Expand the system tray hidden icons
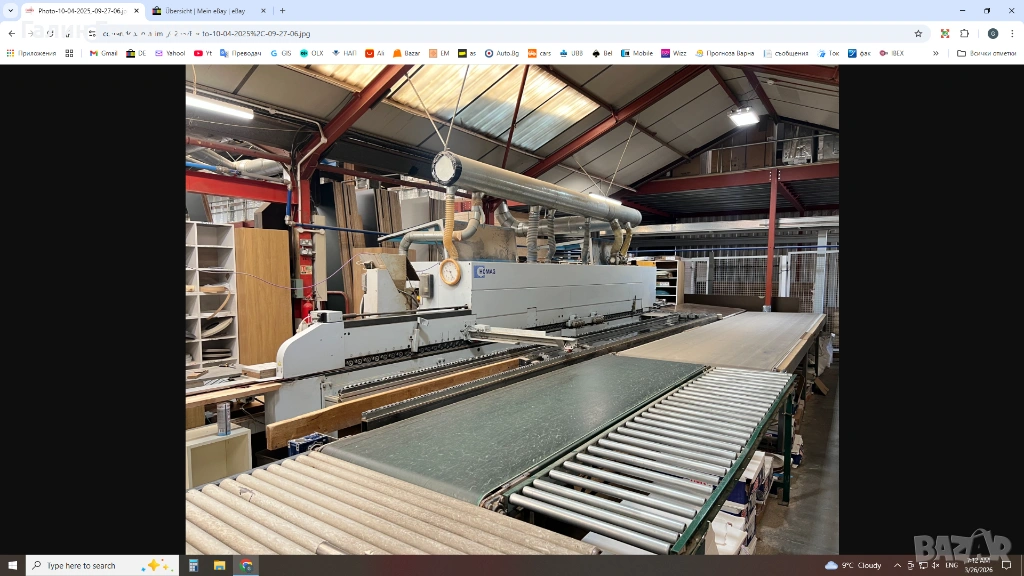The height and width of the screenshot is (576, 1024). pyautogui.click(x=896, y=565)
